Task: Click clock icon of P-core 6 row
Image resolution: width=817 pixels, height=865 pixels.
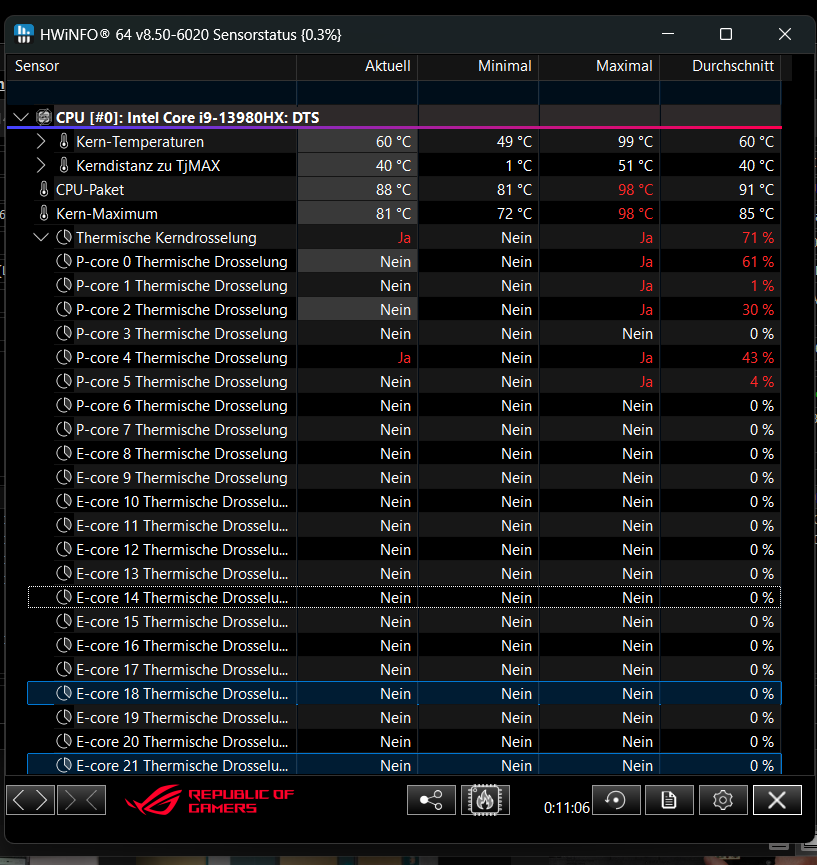Action: [64, 405]
